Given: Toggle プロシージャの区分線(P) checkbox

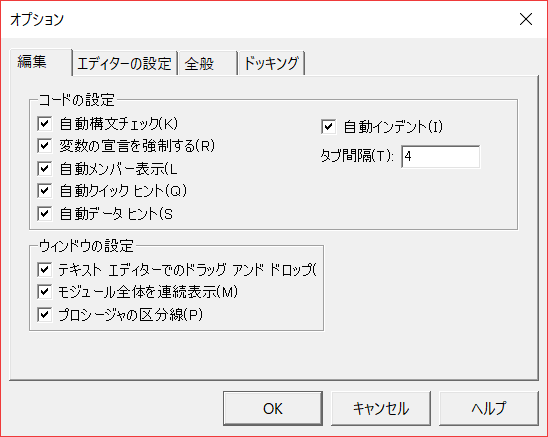Looking at the screenshot, I should 44,315.
